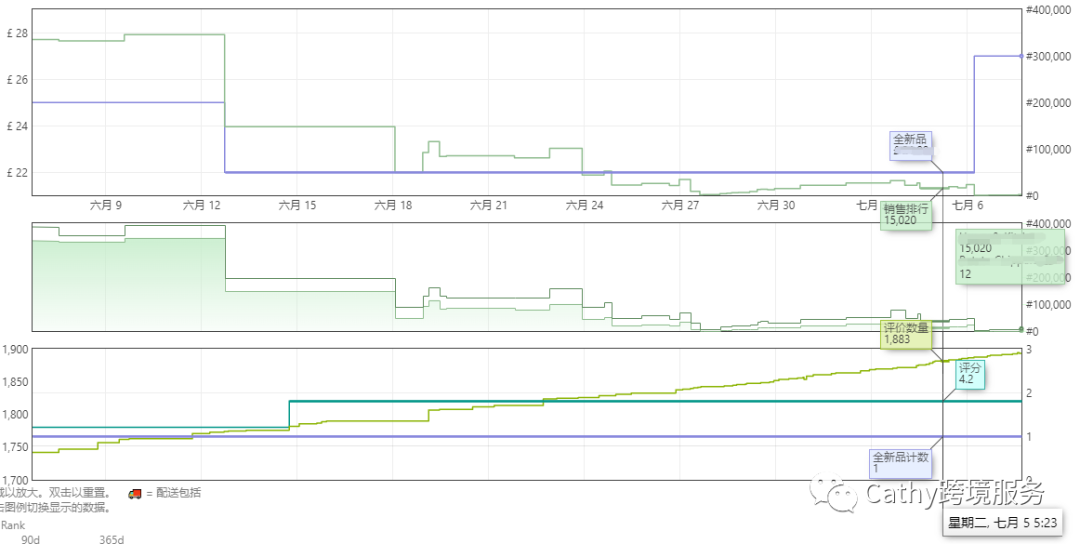Click the 七月 6 date label
1080x544 pixels.
click(967, 205)
